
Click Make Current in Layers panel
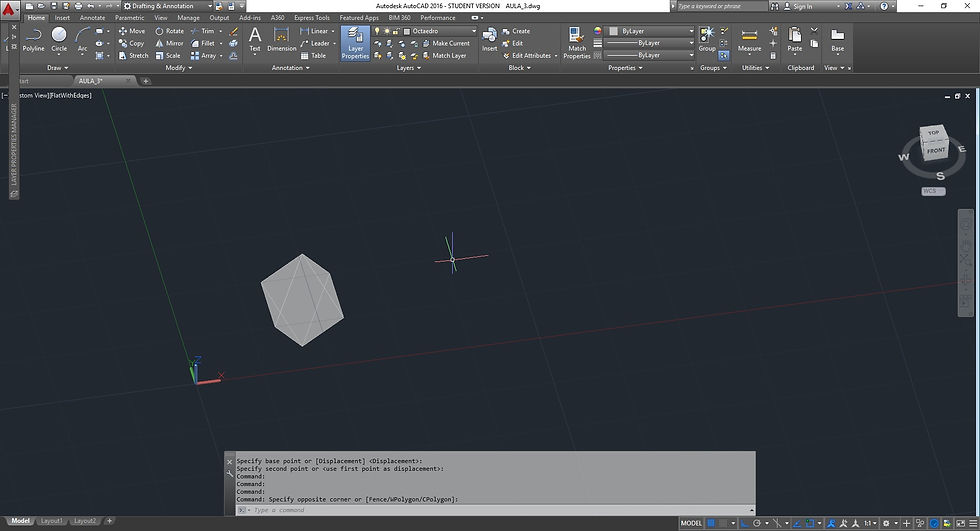point(450,43)
